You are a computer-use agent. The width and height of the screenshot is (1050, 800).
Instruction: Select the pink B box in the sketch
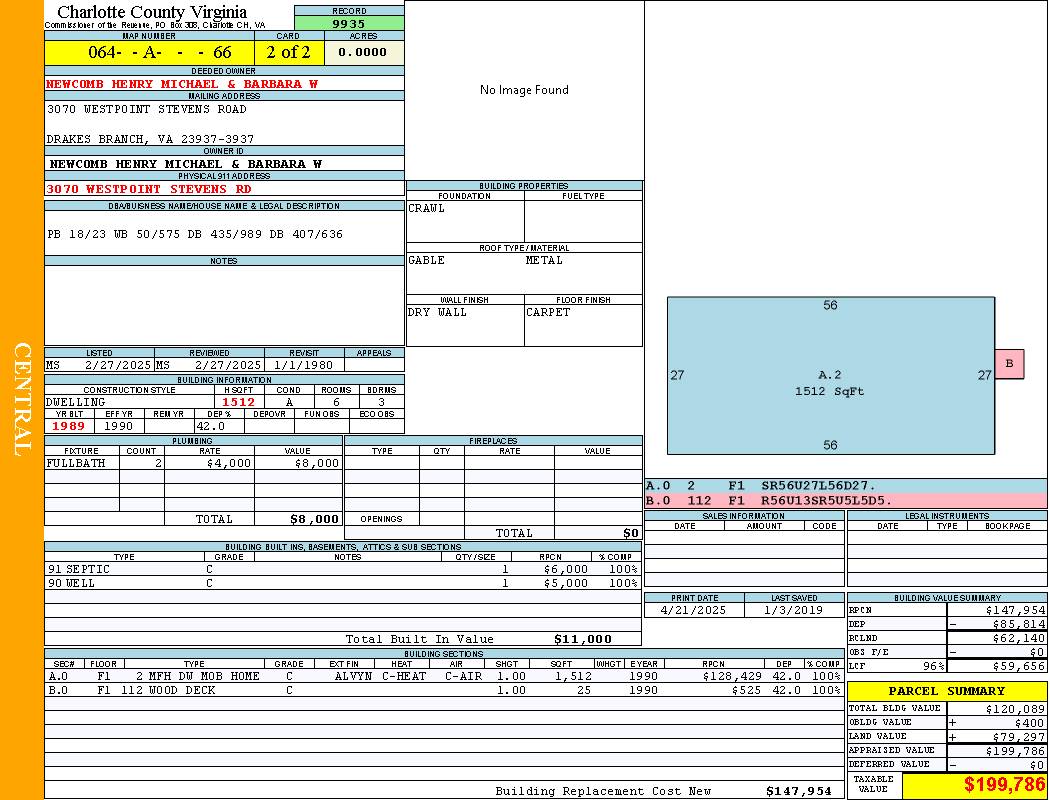pyautogui.click(x=1009, y=364)
